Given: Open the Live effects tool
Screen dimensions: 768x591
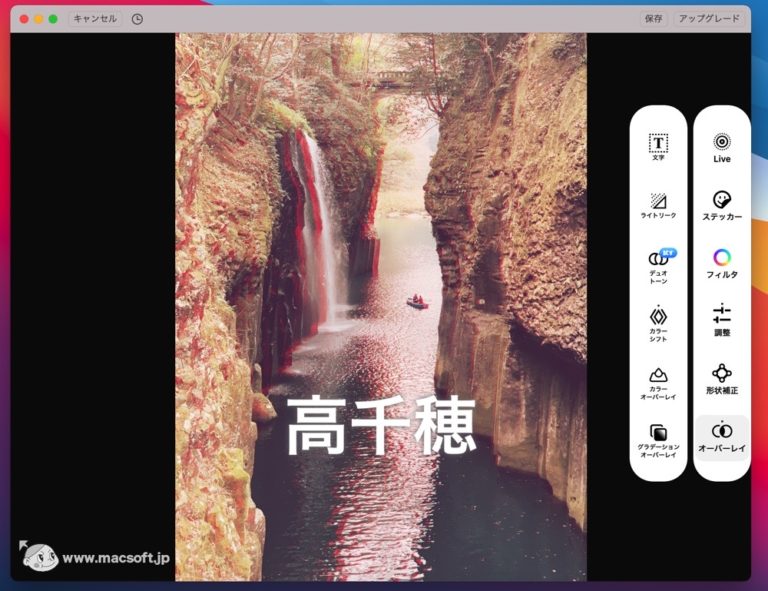Looking at the screenshot, I should point(721,147).
